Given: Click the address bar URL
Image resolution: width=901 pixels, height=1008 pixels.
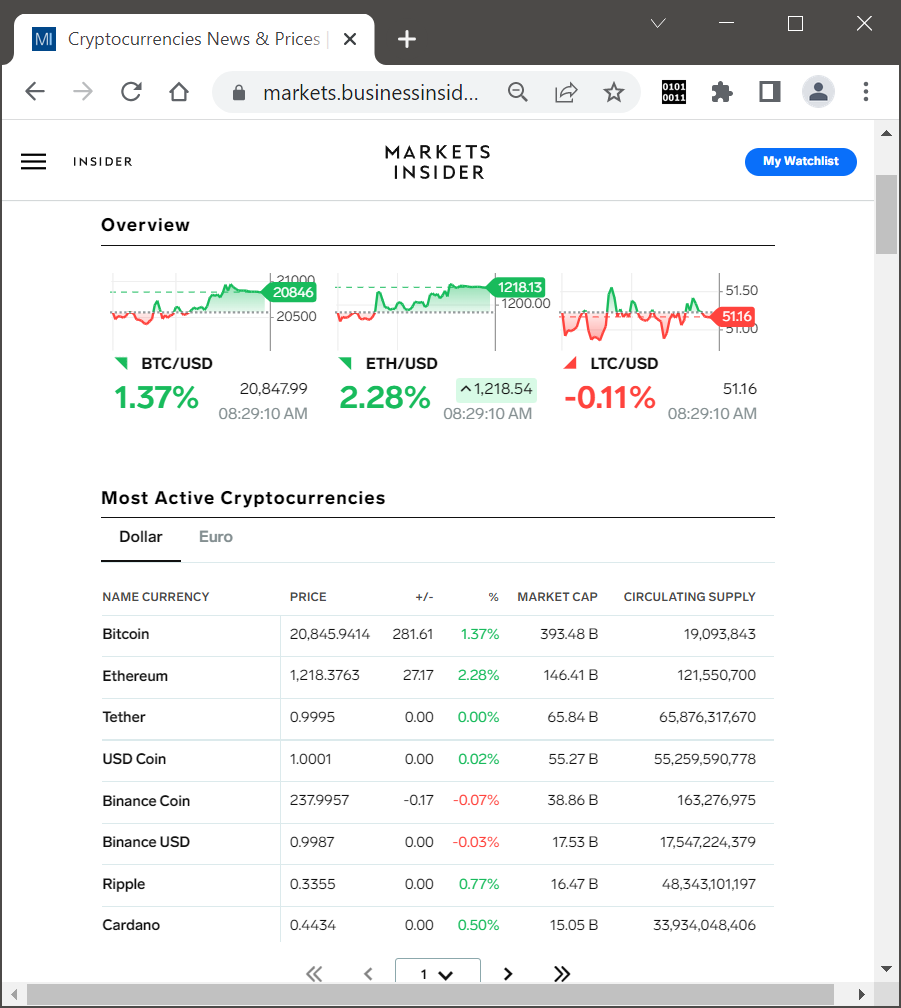Looking at the screenshot, I should point(371,93).
